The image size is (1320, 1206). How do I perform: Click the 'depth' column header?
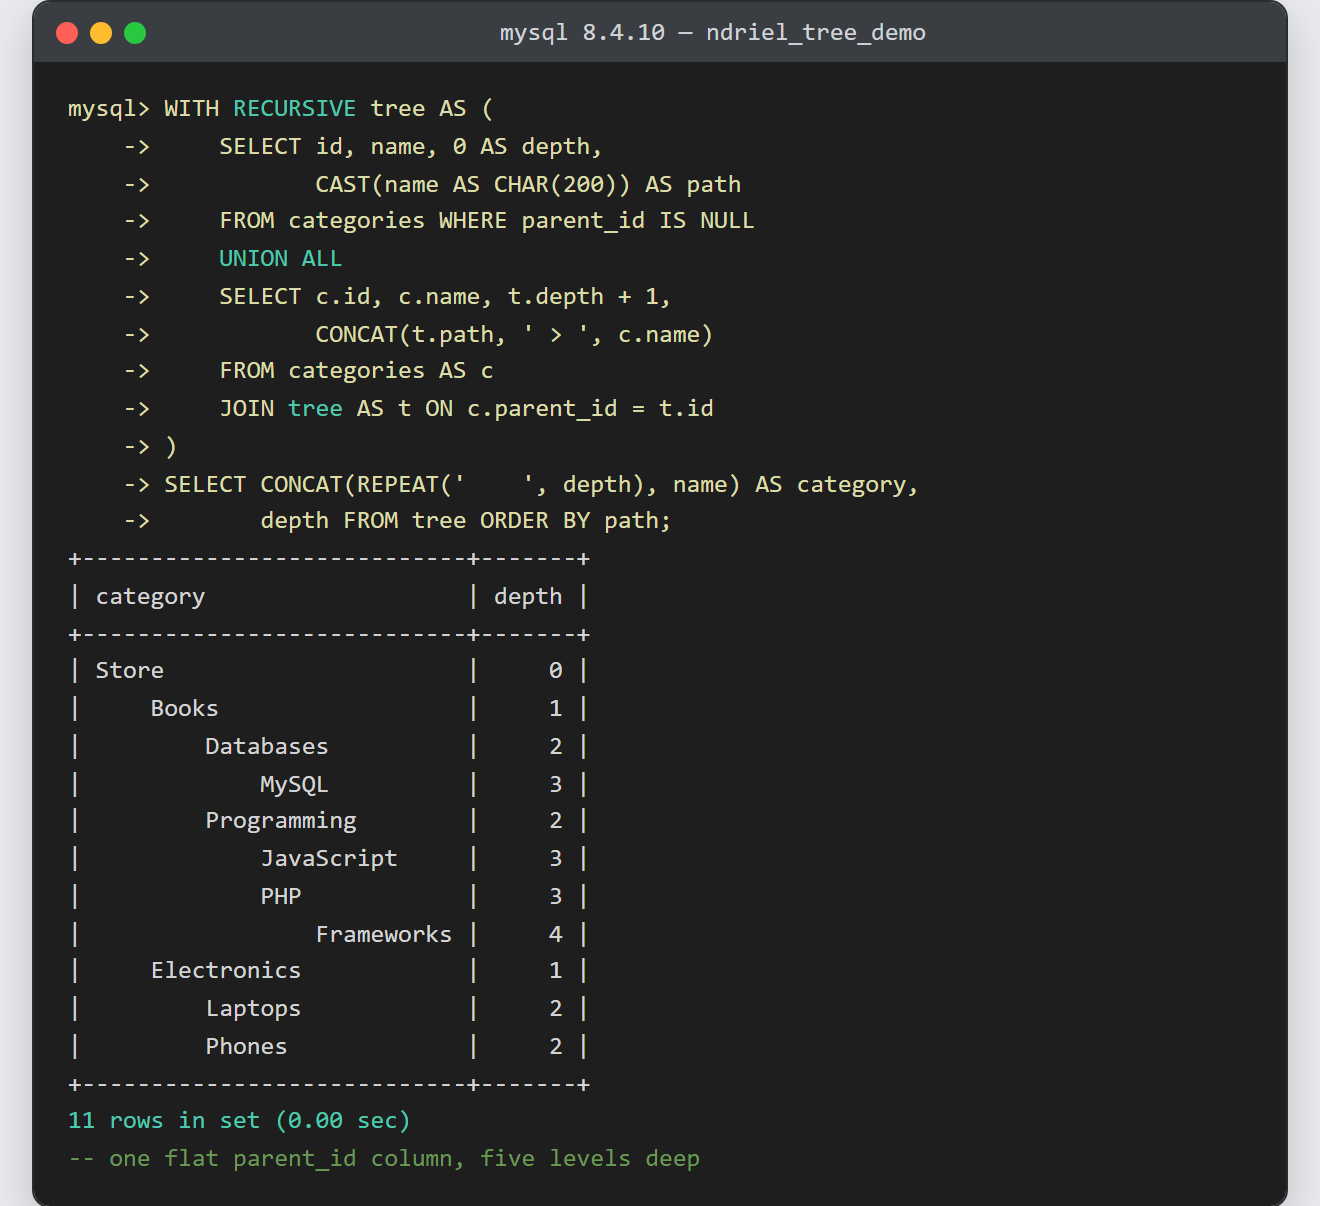(x=528, y=597)
